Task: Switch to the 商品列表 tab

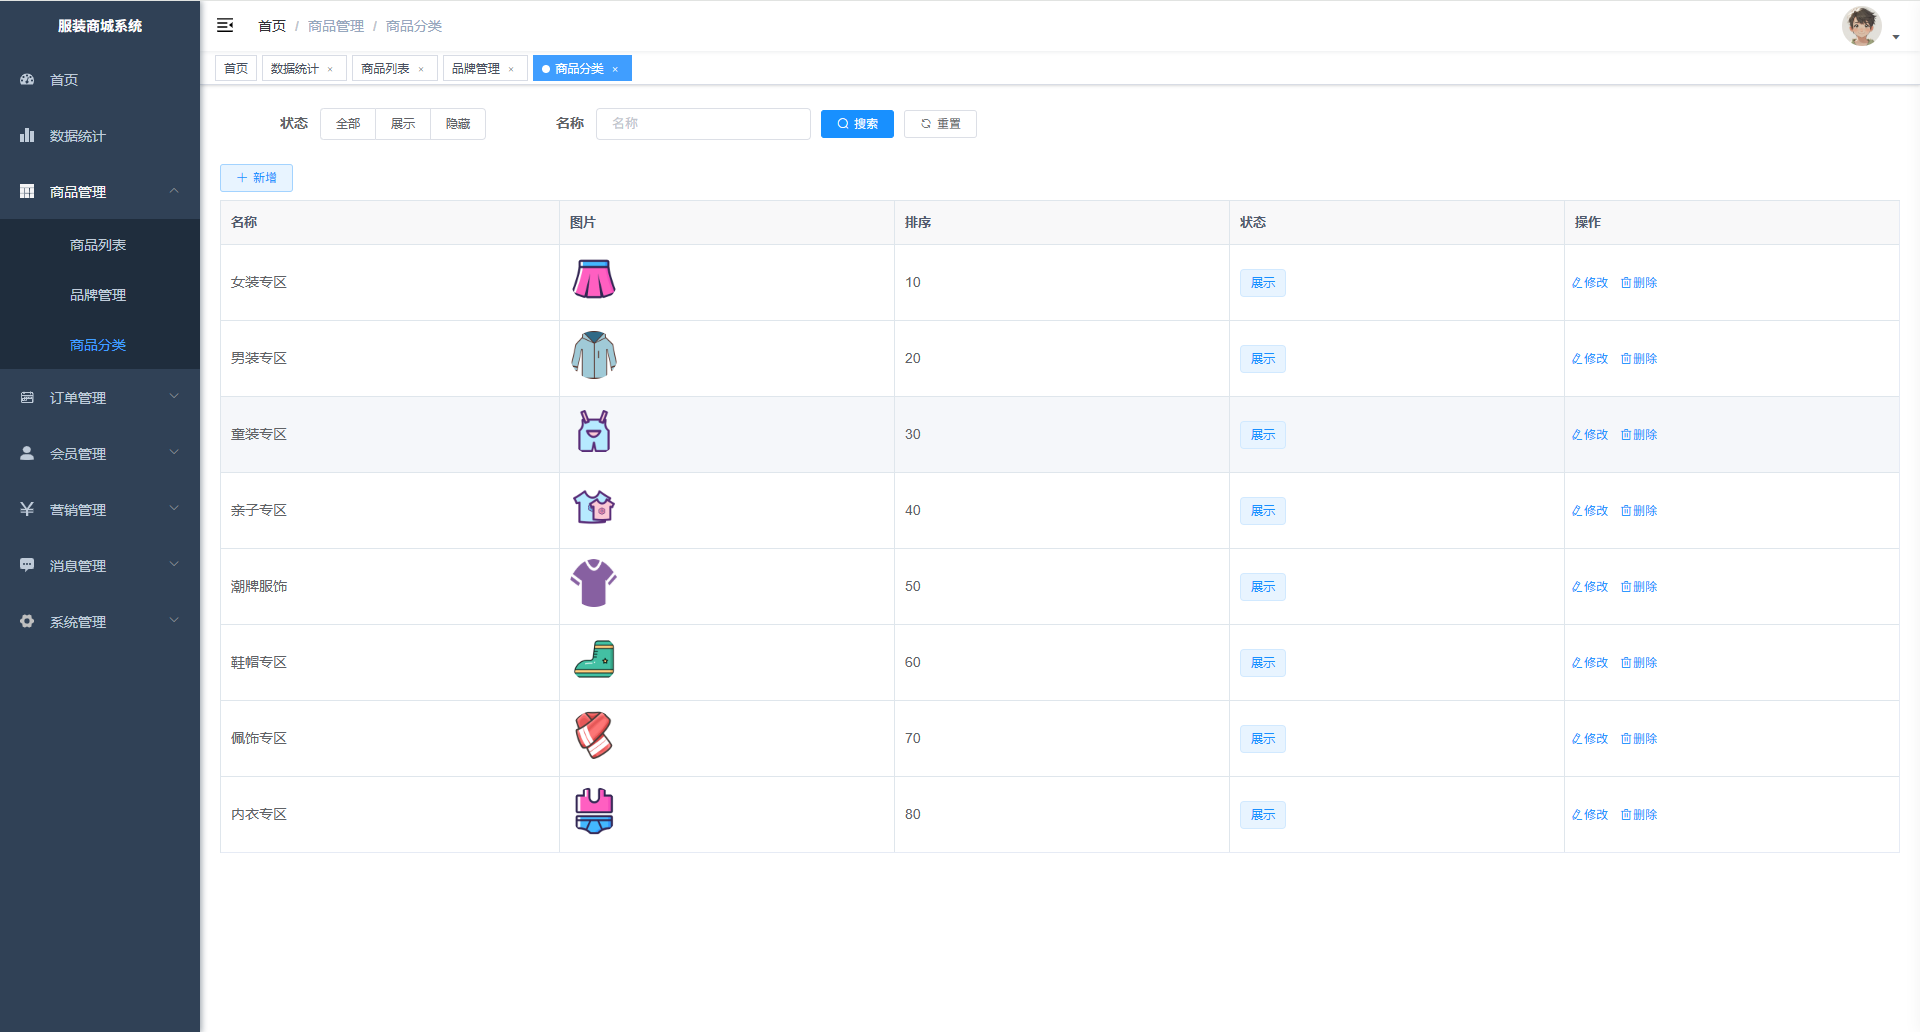Action: point(385,69)
